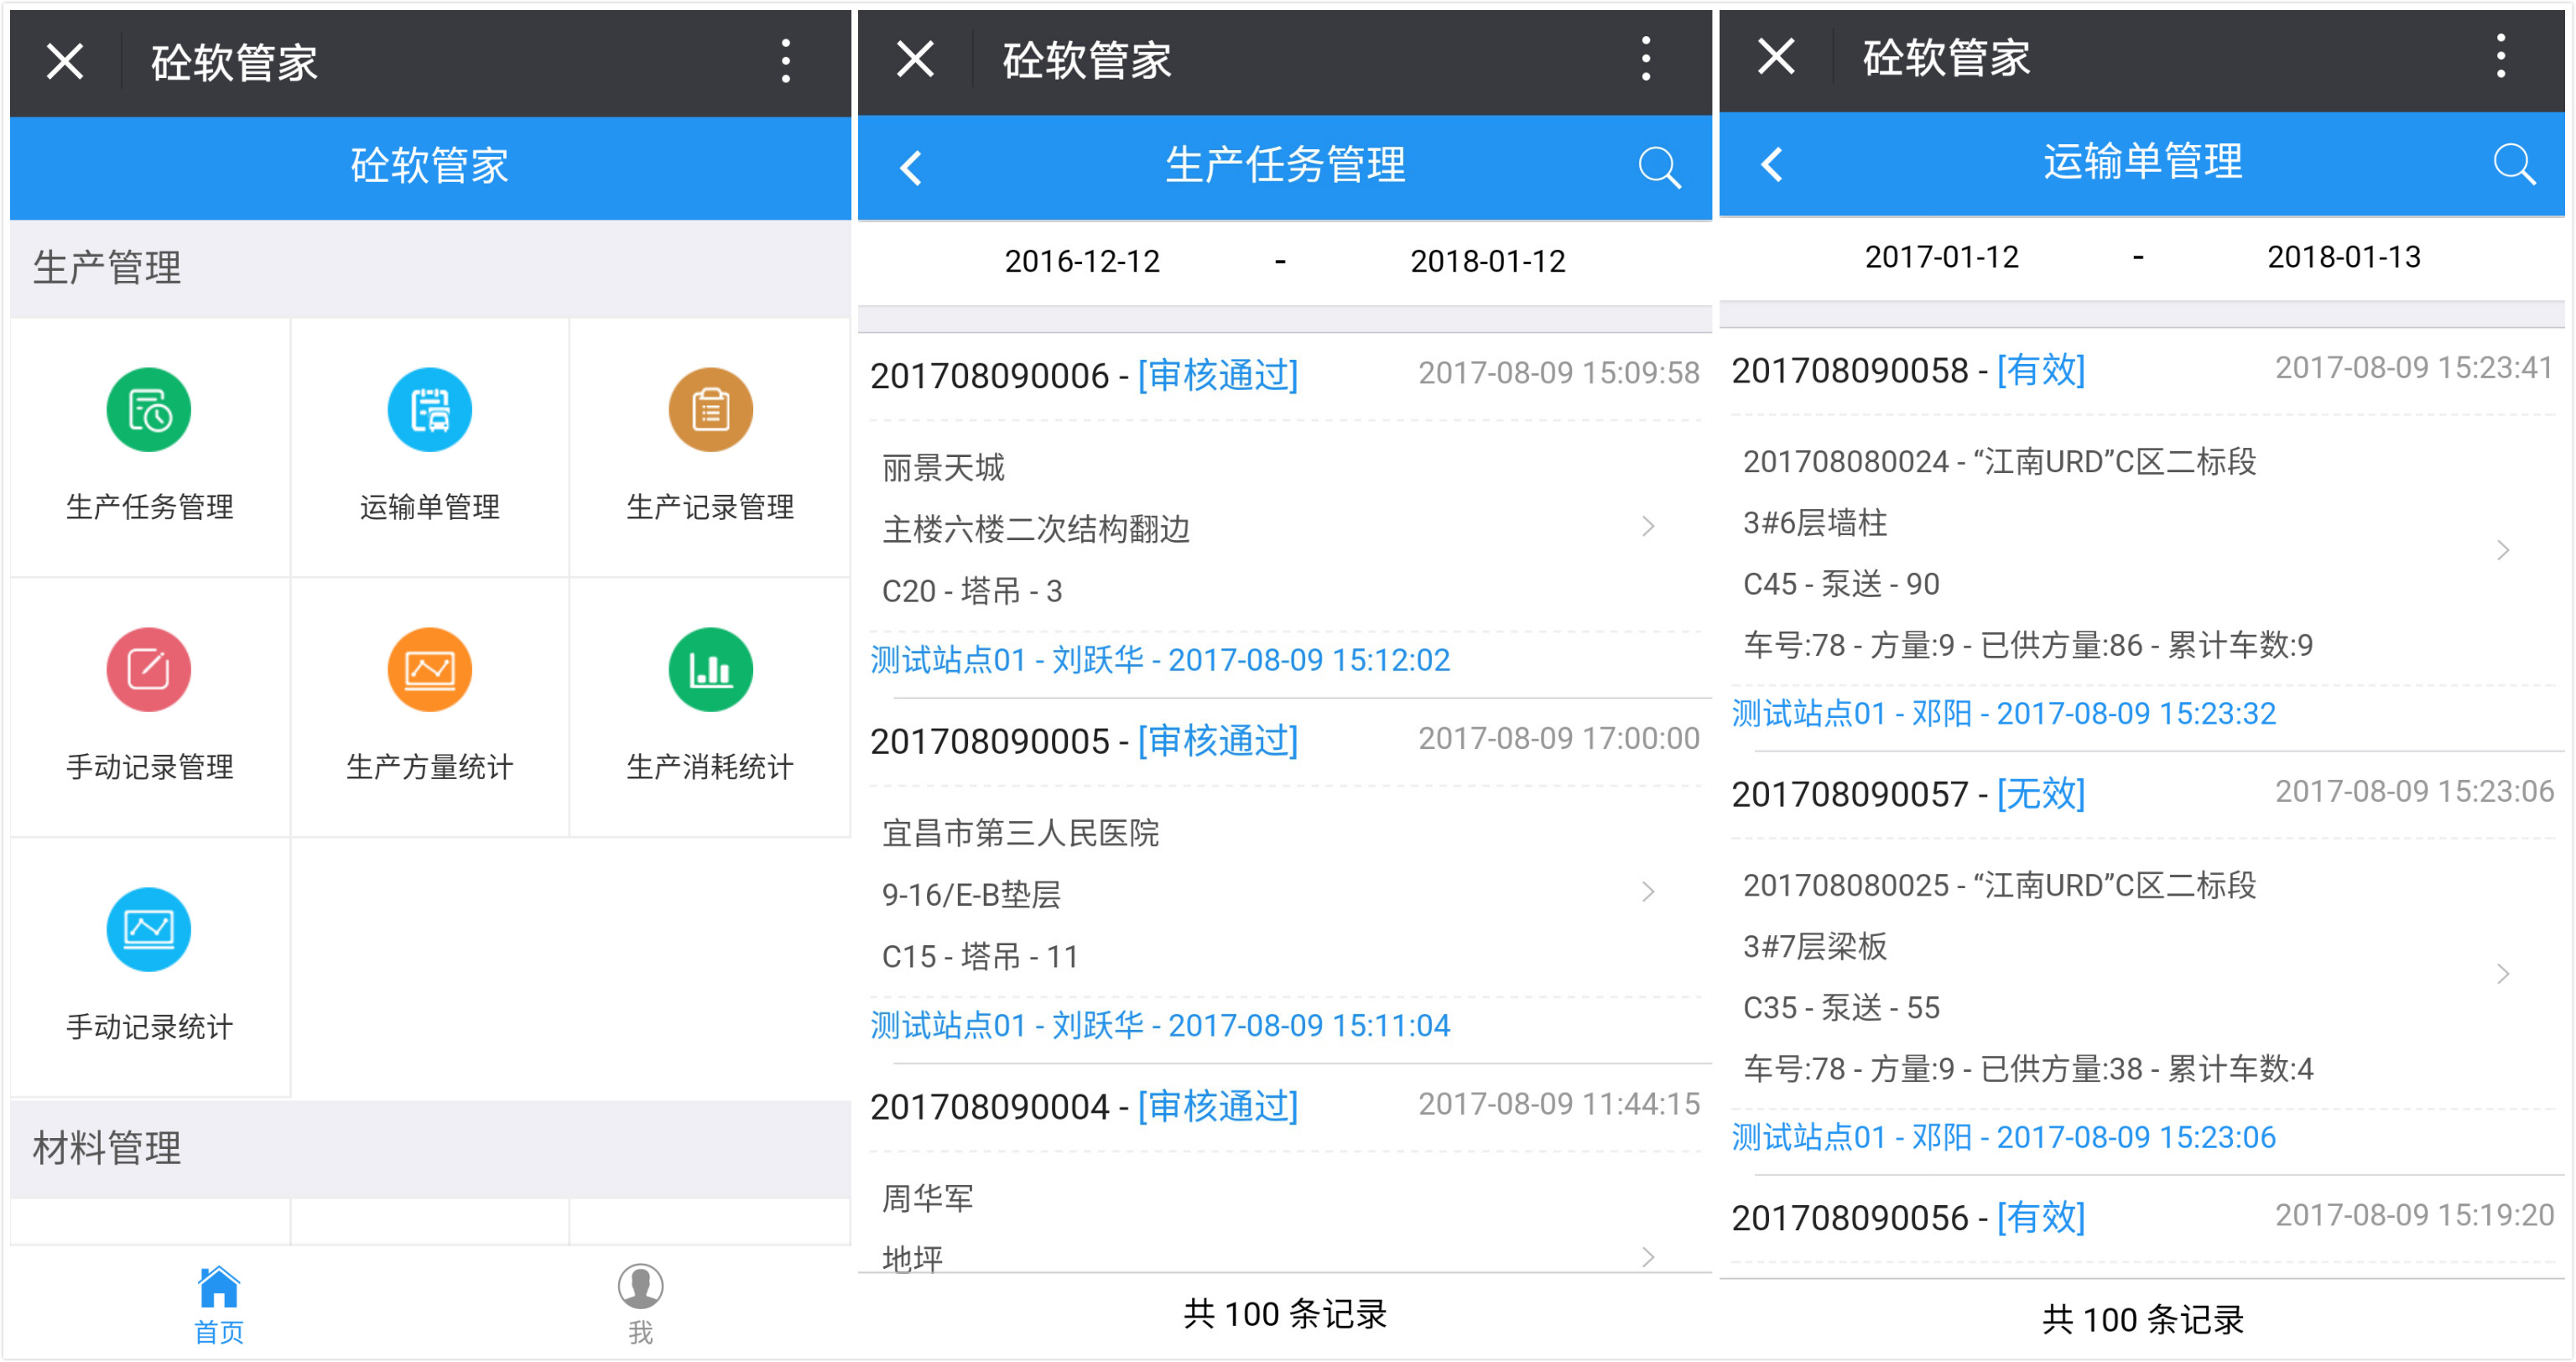The width and height of the screenshot is (2576, 1362).
Task: Open the 手动记录管理 red icon
Action: pyautogui.click(x=148, y=669)
